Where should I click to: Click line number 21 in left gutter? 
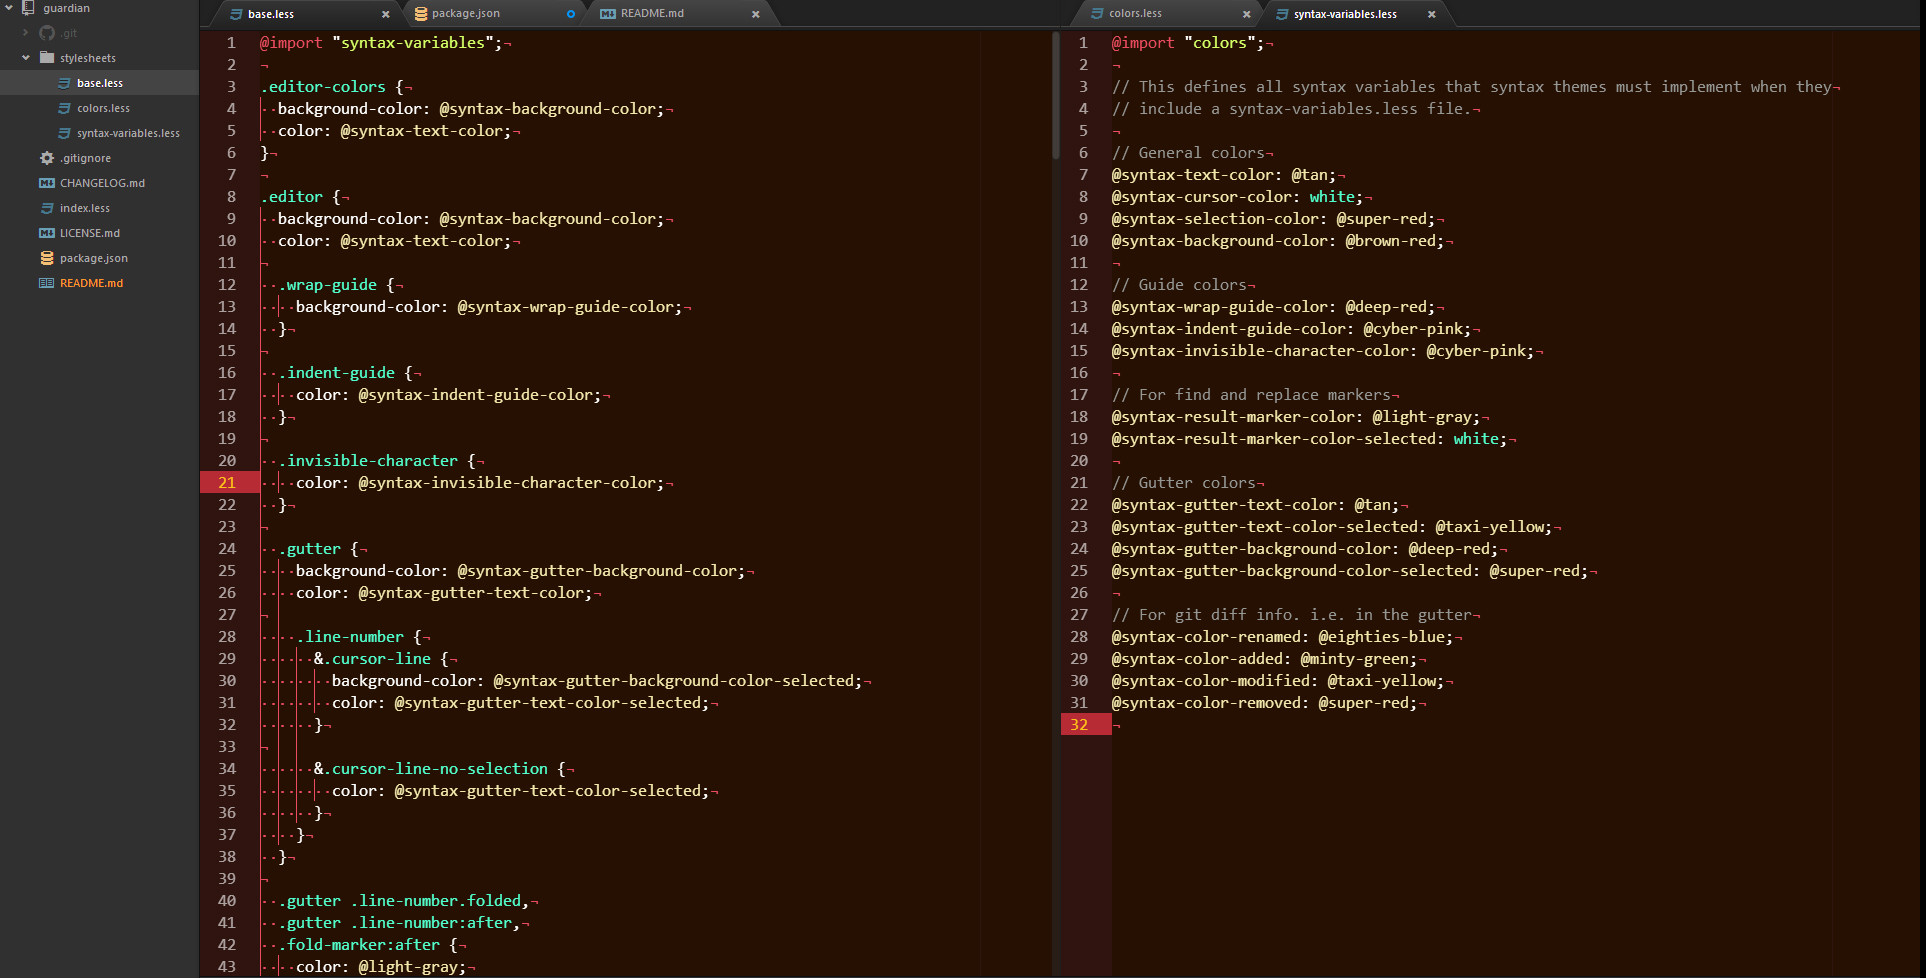point(227,483)
